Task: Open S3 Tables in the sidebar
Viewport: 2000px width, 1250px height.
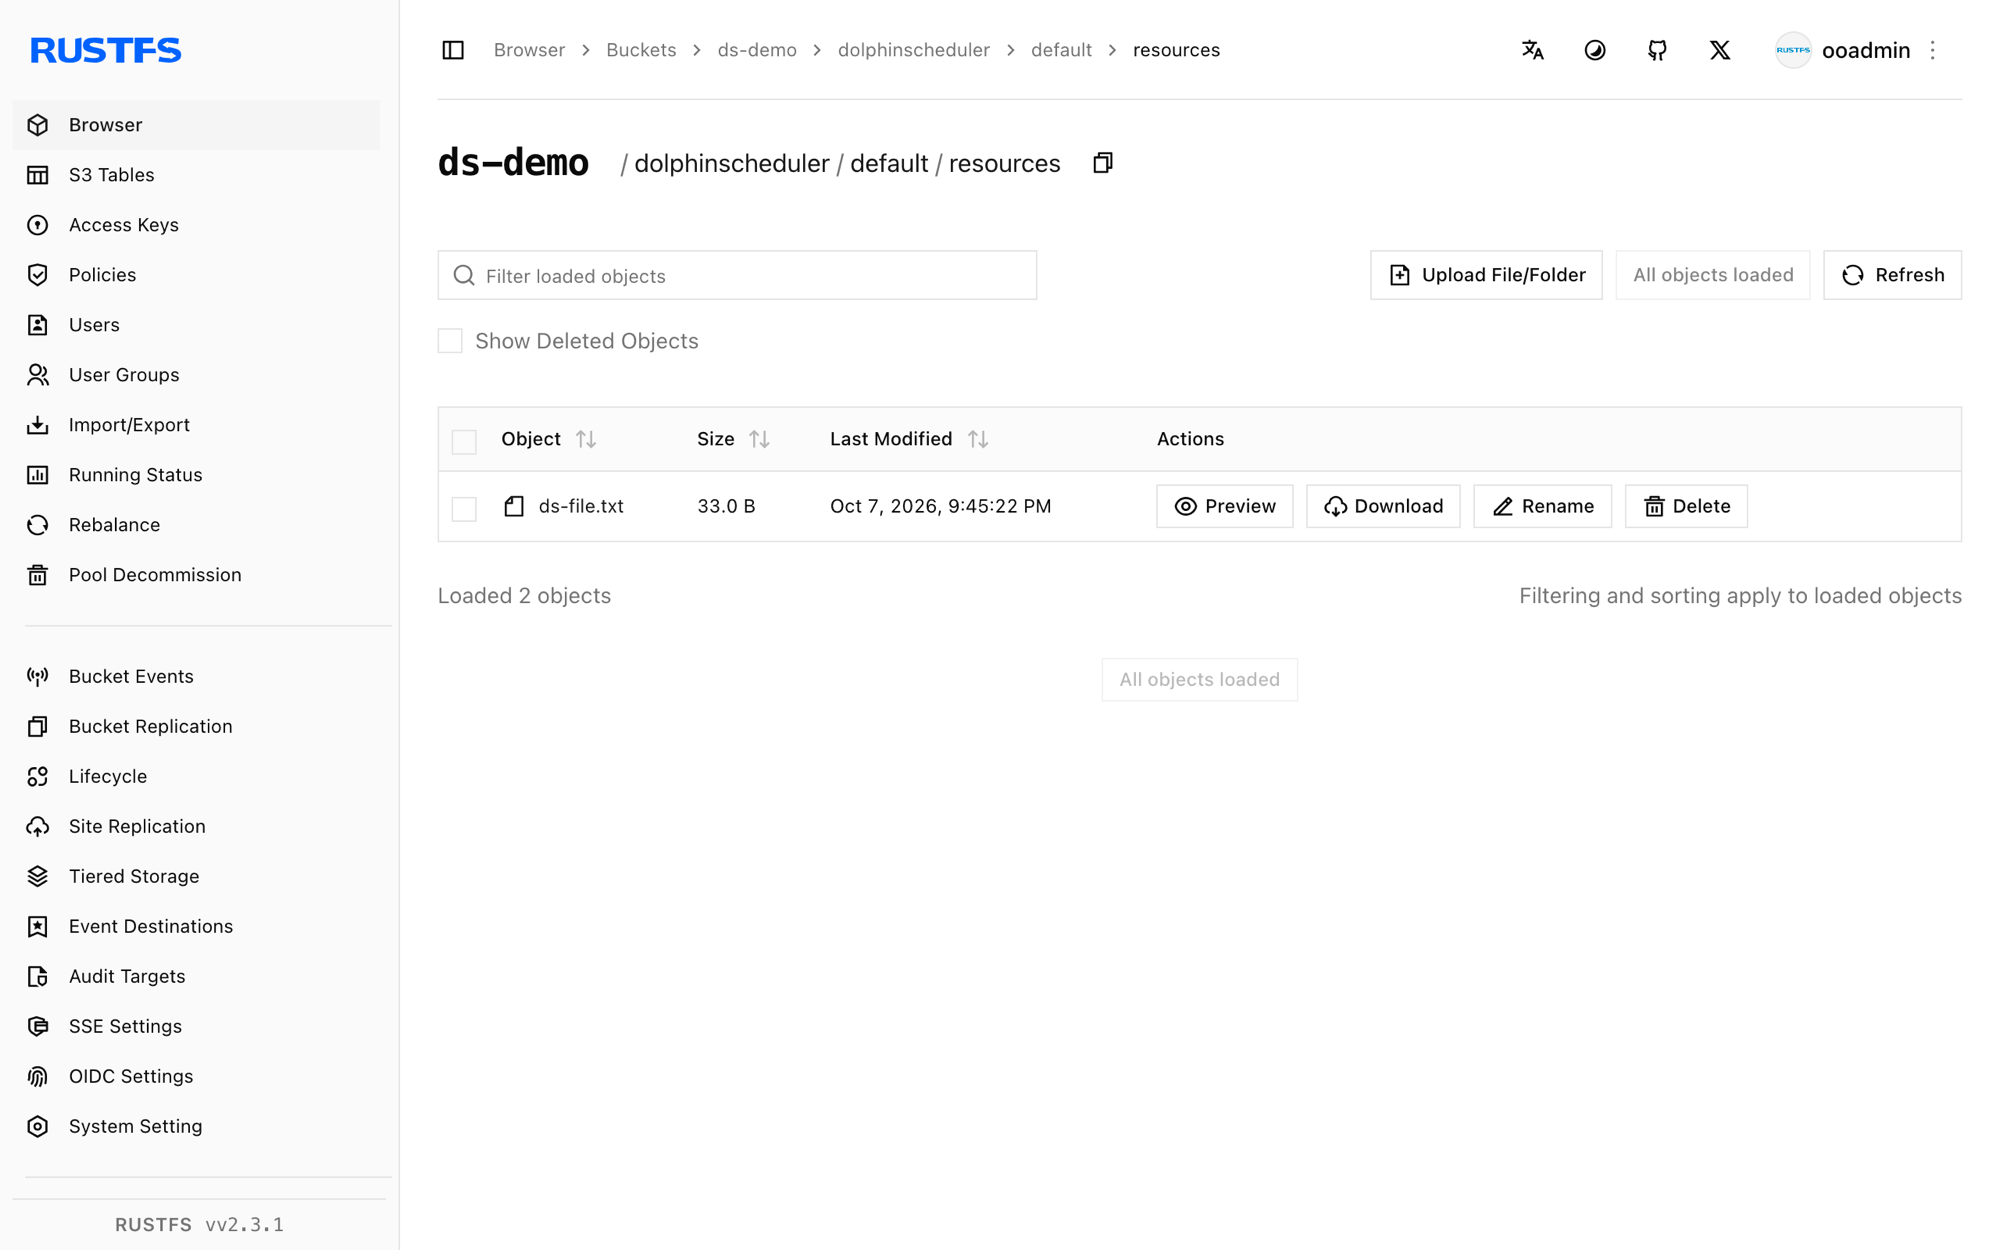Action: tap(196, 175)
